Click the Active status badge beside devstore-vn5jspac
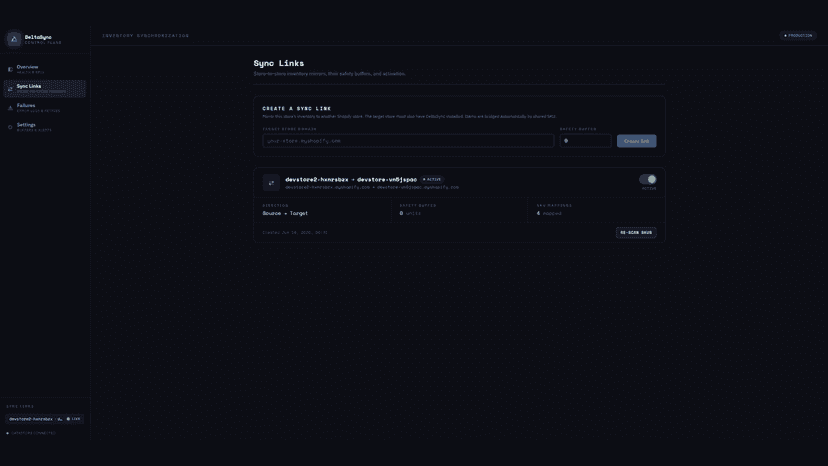Screen dimensions: 828x466 pos(432,180)
